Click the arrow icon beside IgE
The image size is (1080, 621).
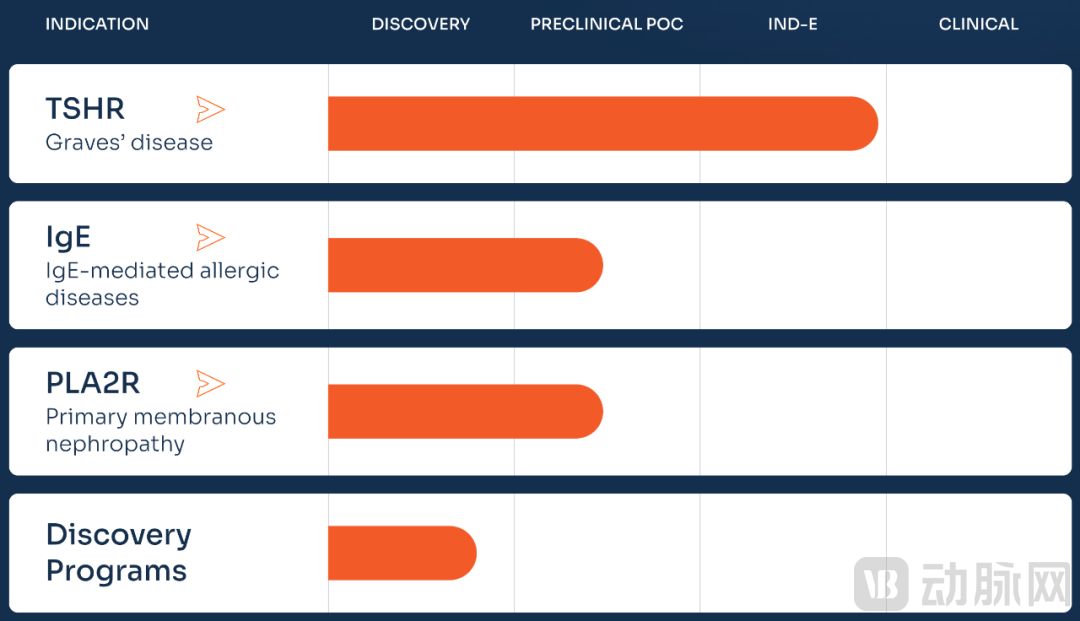[210, 237]
